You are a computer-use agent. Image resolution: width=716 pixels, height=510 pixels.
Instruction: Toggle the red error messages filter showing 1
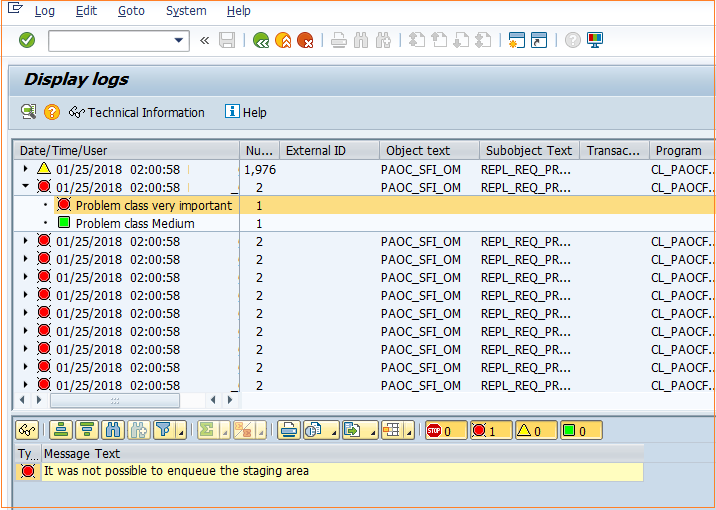pyautogui.click(x=491, y=430)
